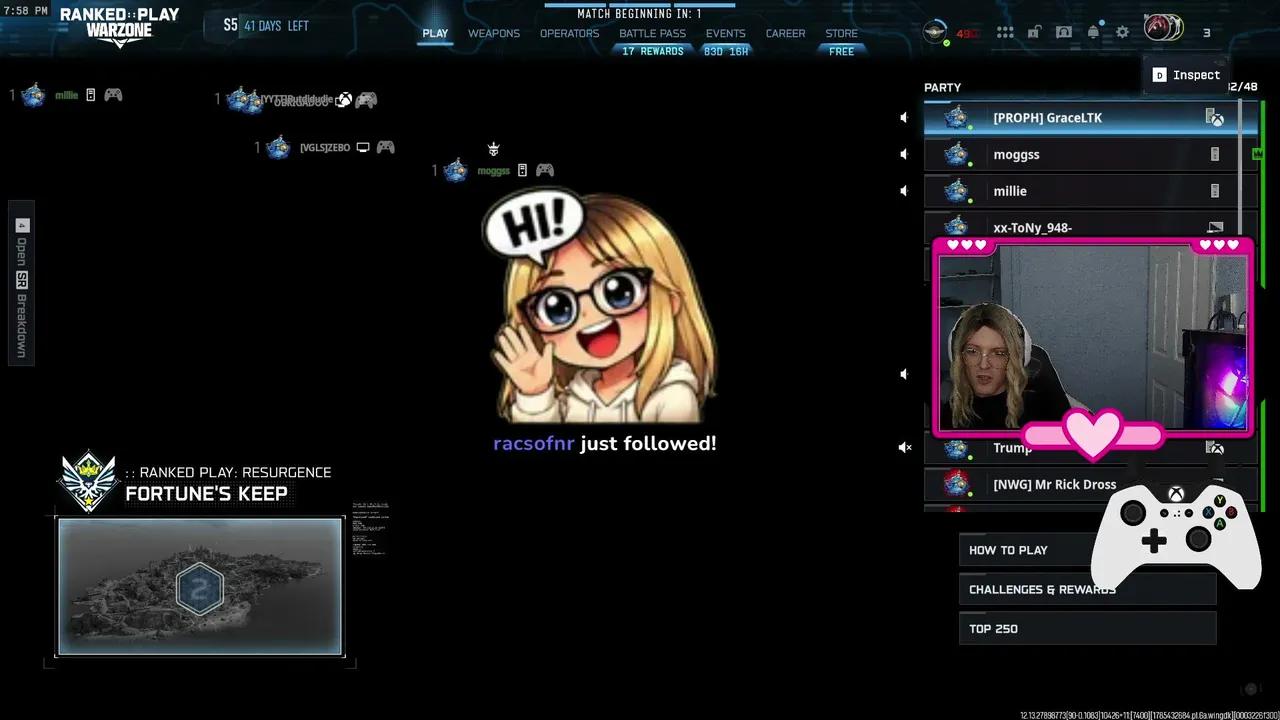
Task: Unmute the muted speaker beside Trump row
Action: pos(905,448)
